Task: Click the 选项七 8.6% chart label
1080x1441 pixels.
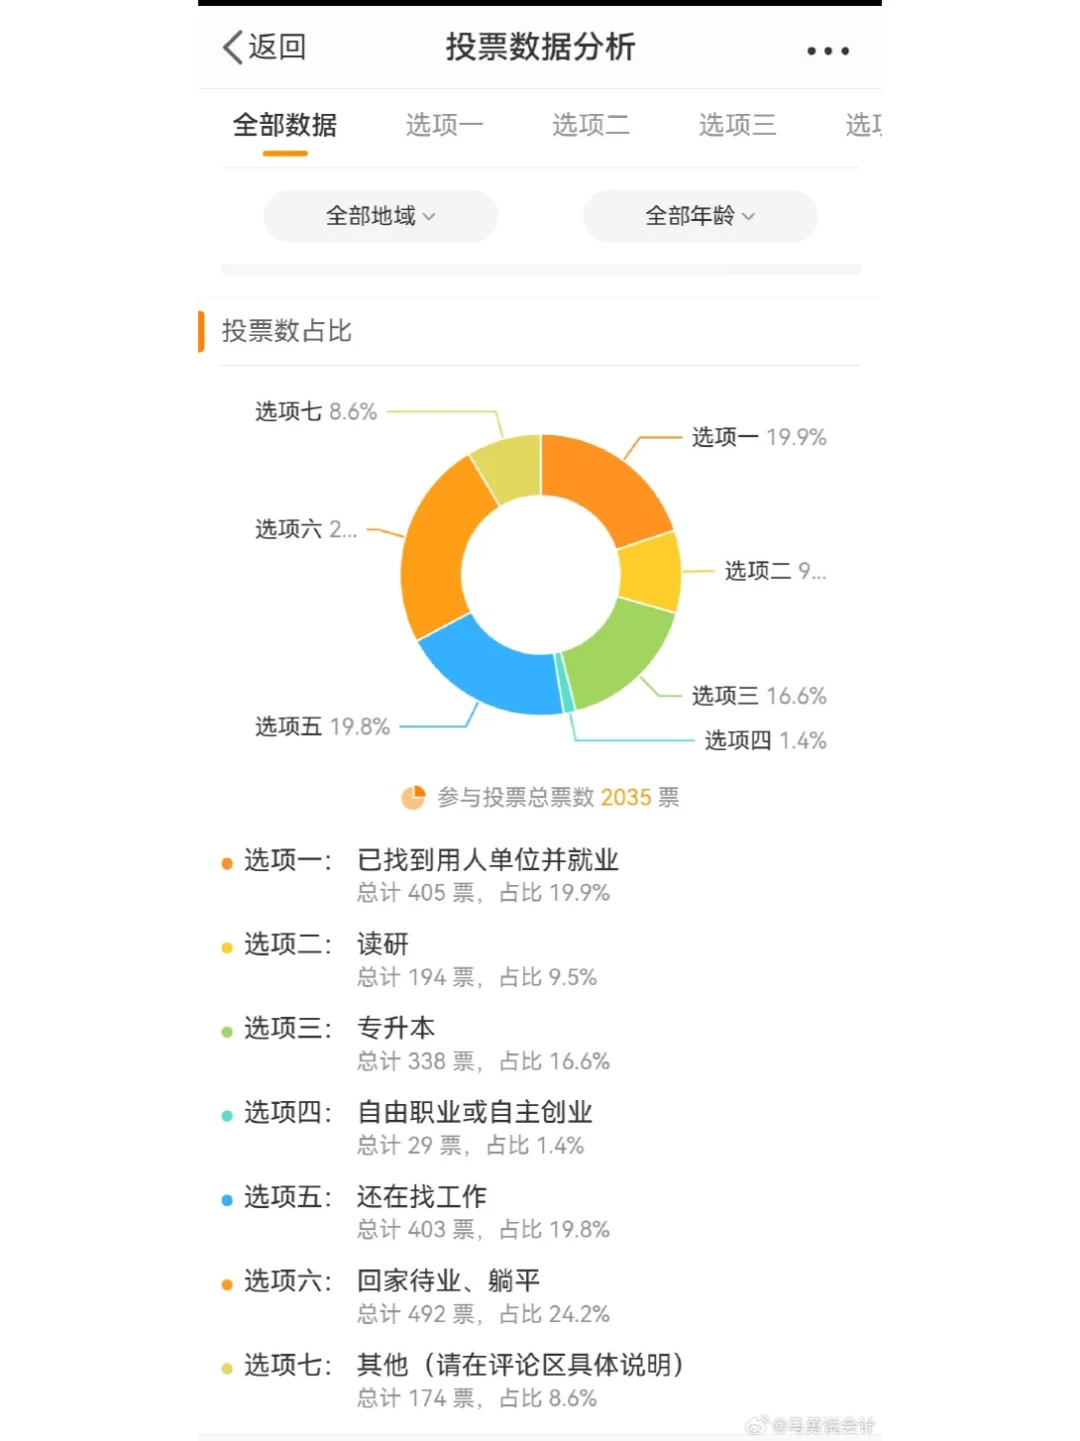Action: (x=316, y=412)
